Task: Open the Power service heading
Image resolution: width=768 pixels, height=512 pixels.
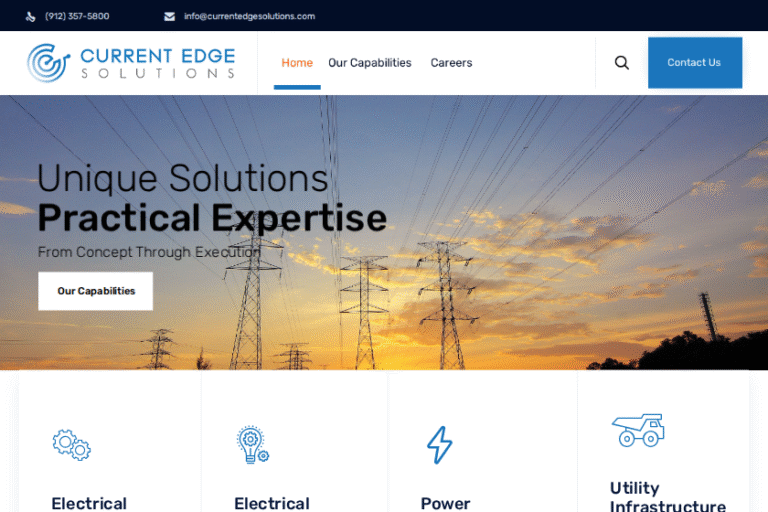Action: (x=445, y=503)
